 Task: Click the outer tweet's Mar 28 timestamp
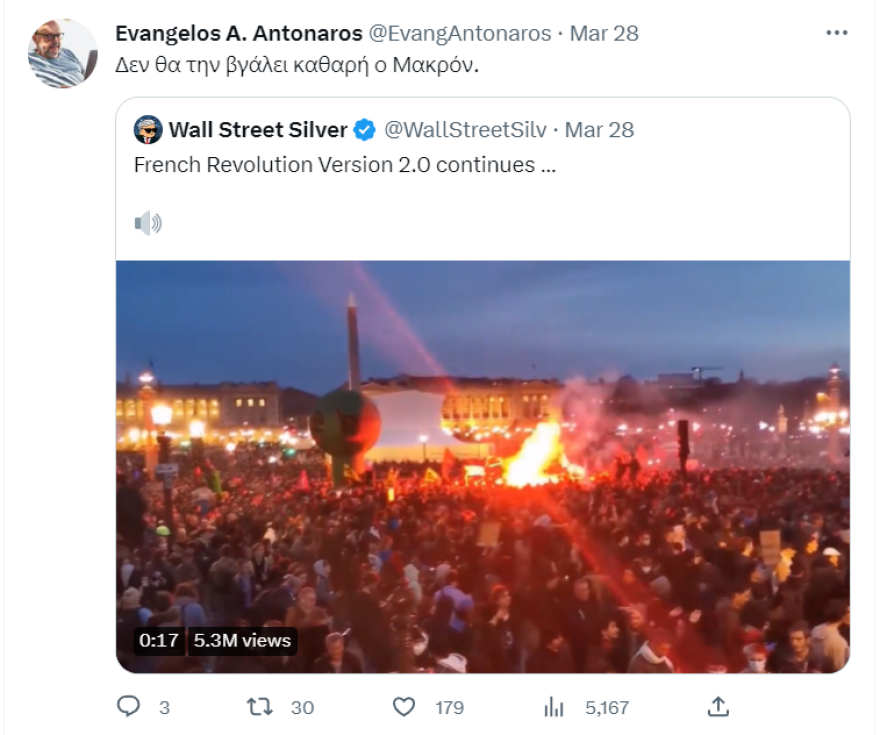click(x=604, y=33)
